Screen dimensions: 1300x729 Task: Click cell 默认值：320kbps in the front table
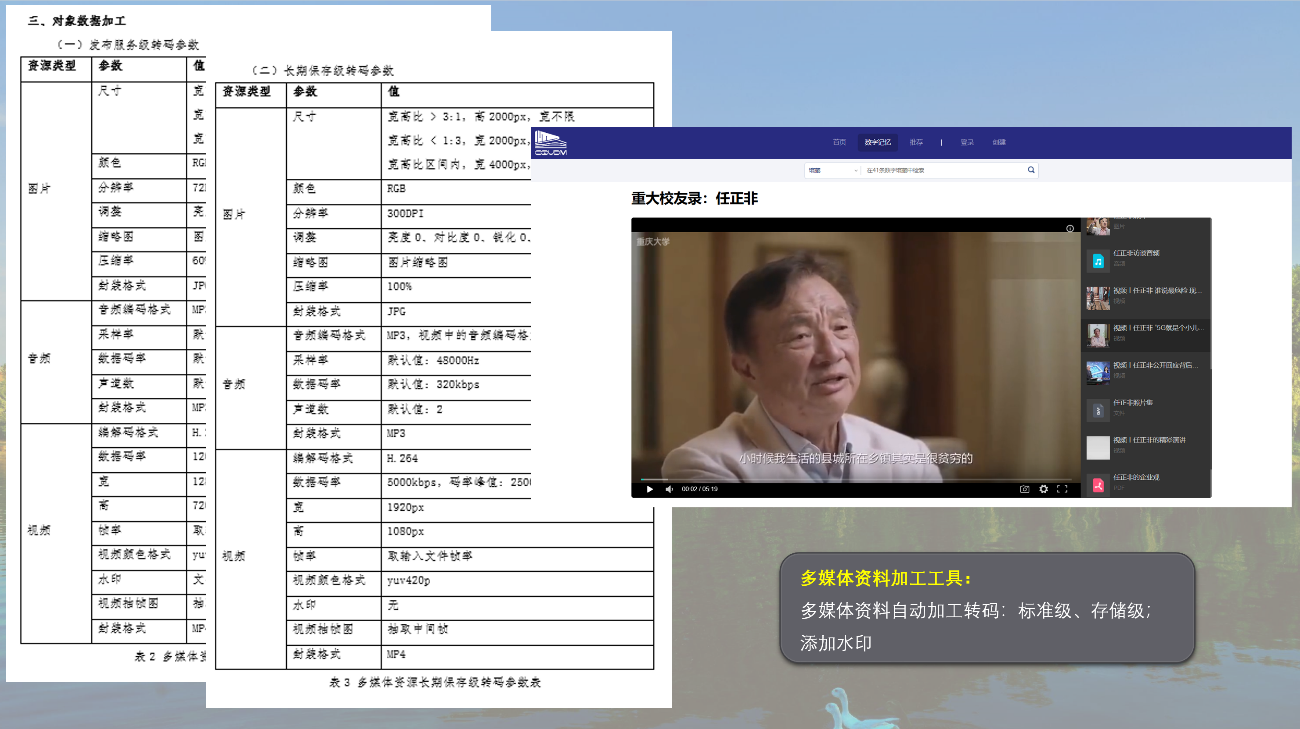[x=433, y=384]
